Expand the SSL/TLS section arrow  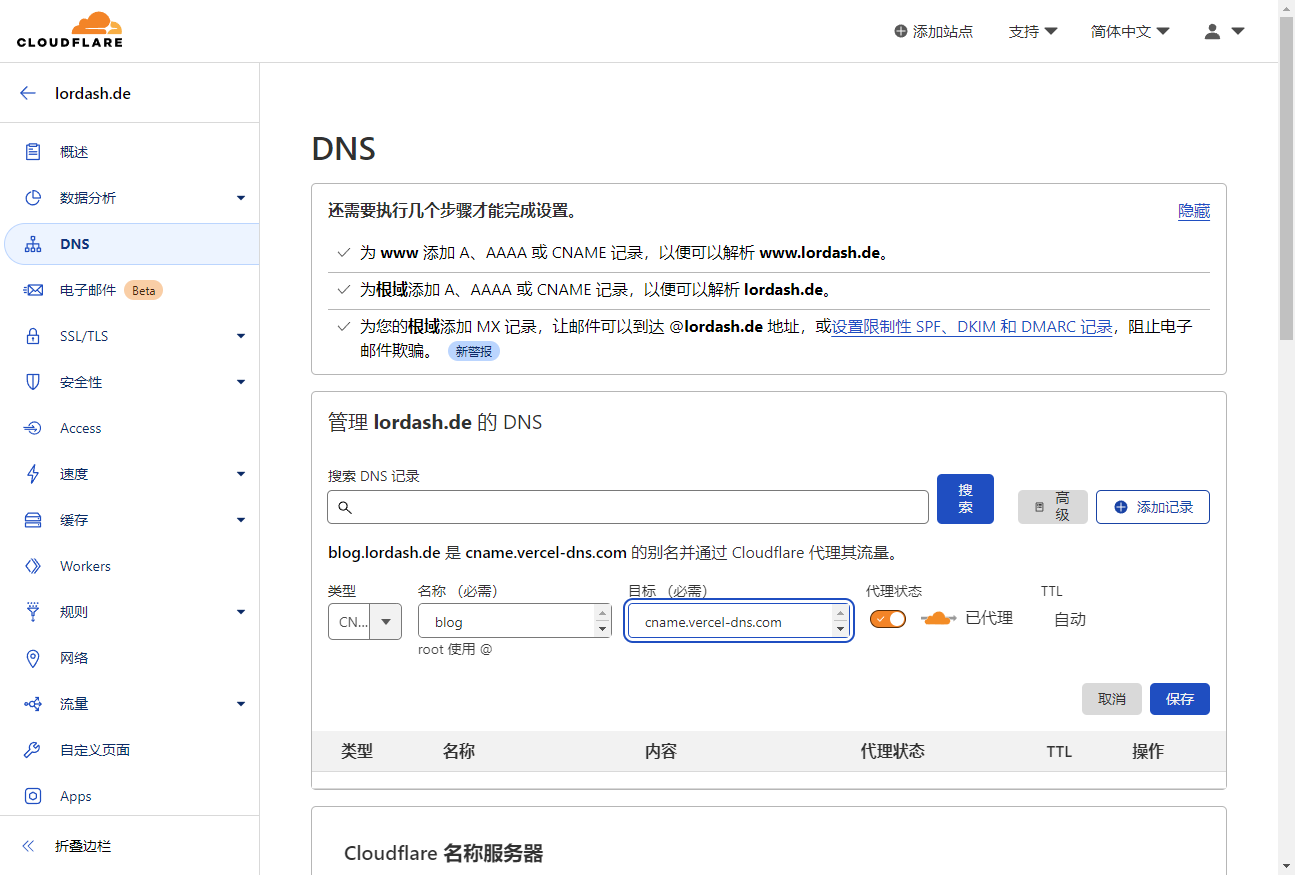241,336
